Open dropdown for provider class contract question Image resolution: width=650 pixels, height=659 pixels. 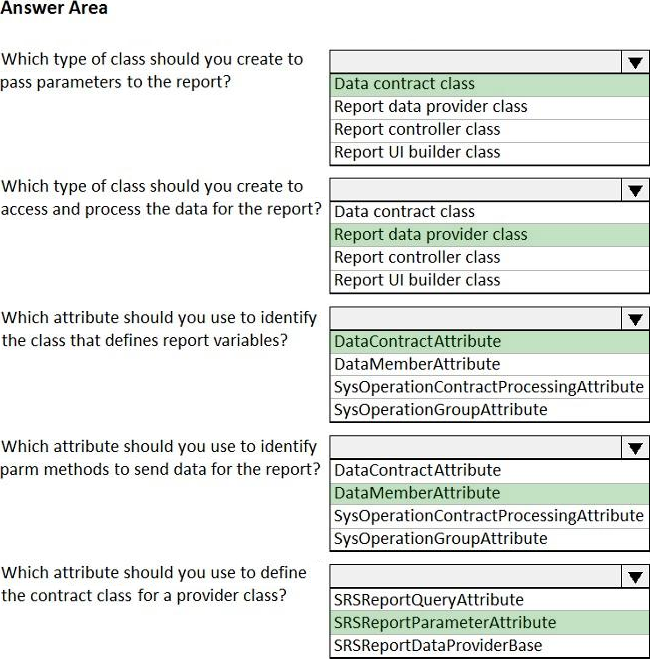[634, 577]
